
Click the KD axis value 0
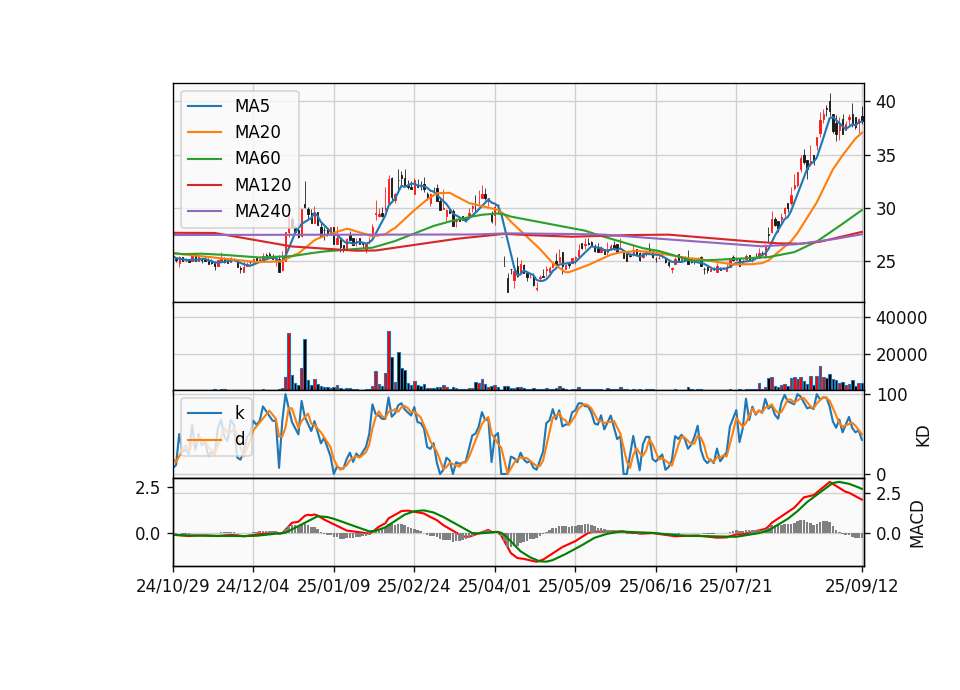point(881,475)
